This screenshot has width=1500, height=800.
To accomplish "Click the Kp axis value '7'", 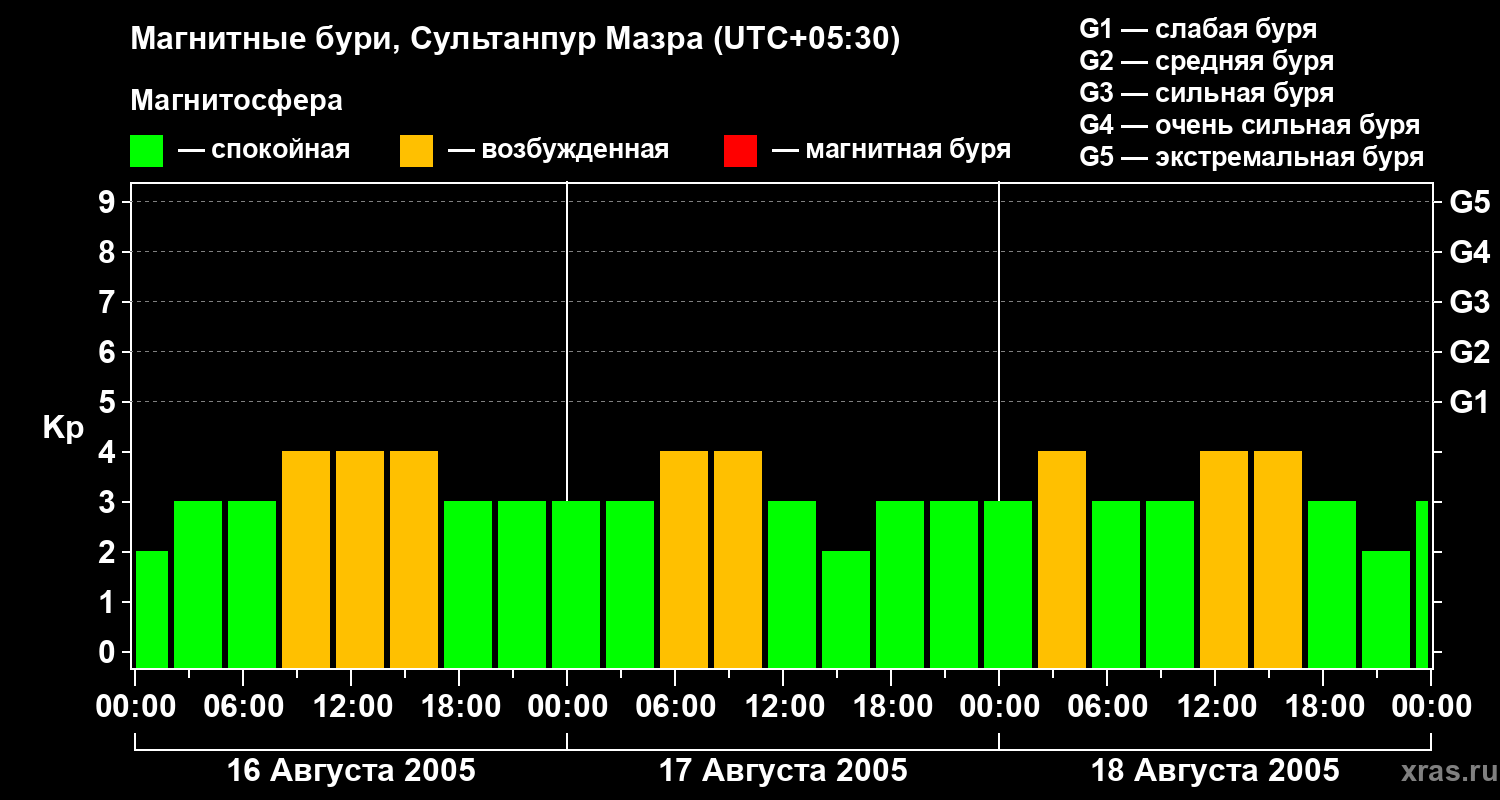I will (x=109, y=303).
